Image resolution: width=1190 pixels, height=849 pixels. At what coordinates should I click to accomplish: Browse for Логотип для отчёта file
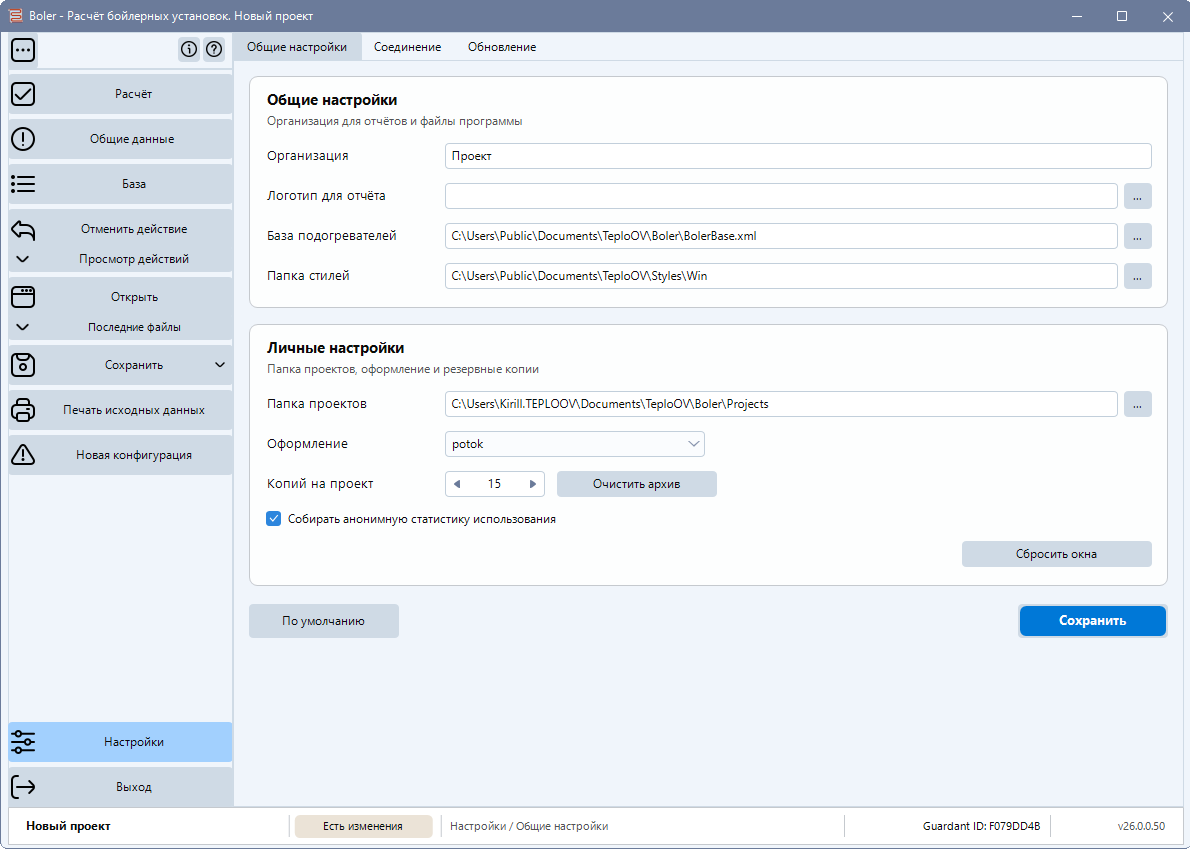pos(1137,196)
